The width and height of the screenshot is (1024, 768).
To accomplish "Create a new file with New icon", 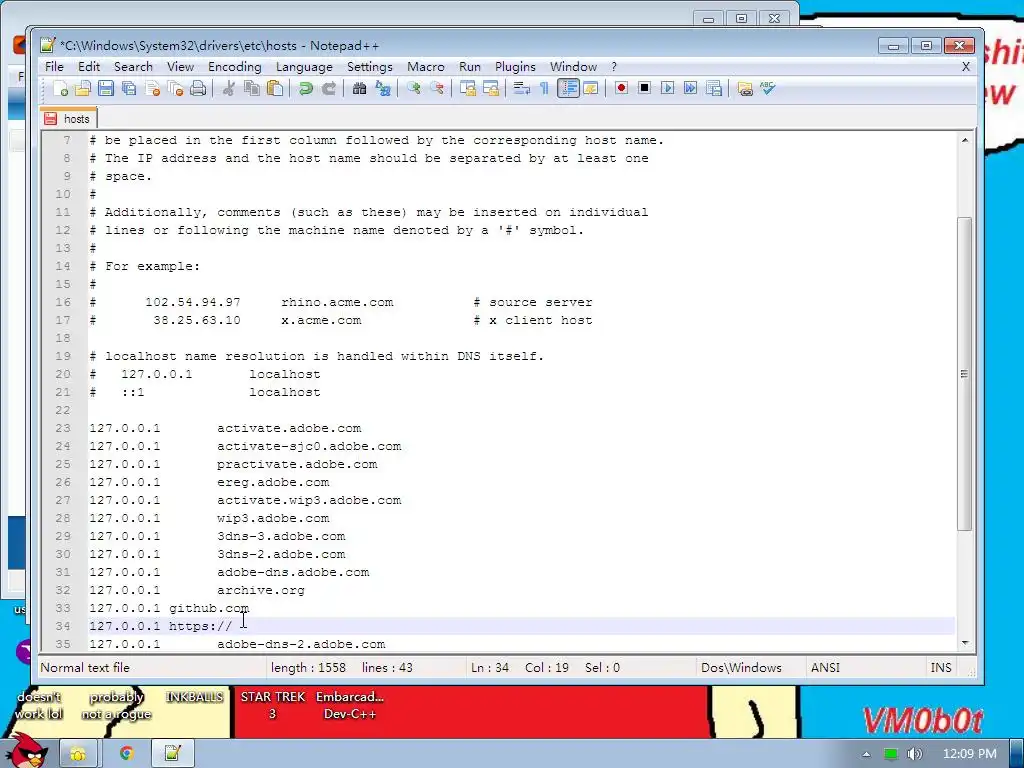I will click(60, 89).
